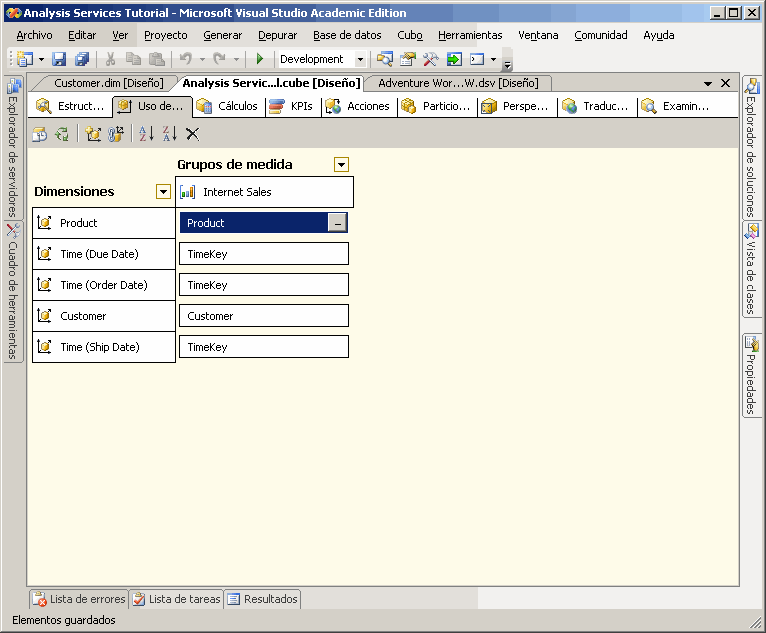
Task: Open the Herramientas menu
Action: coord(470,35)
